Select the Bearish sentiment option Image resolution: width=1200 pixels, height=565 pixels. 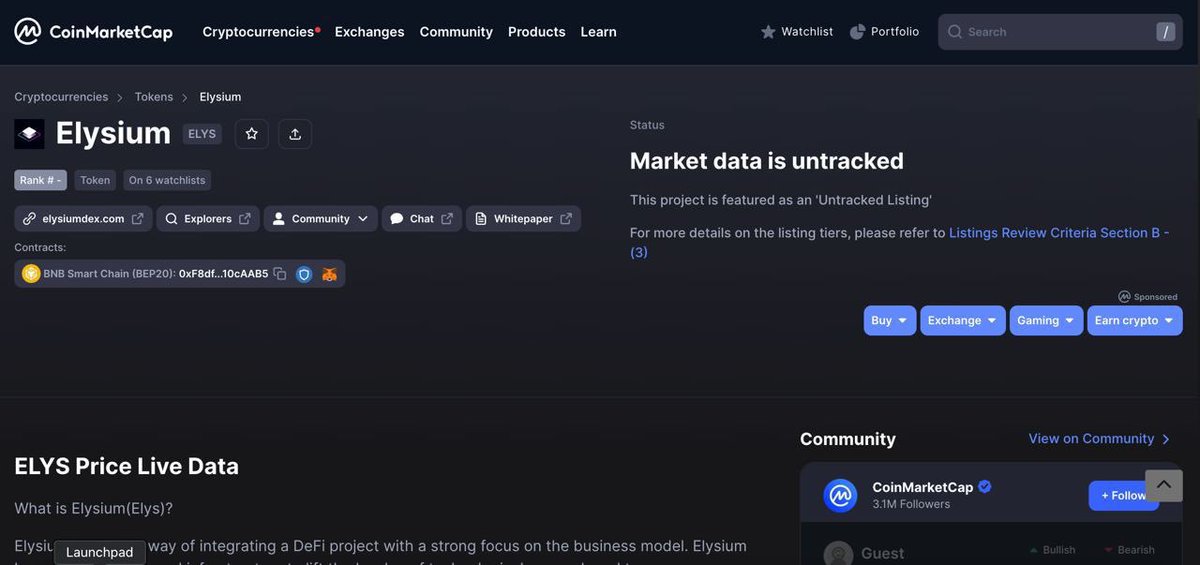click(1130, 550)
